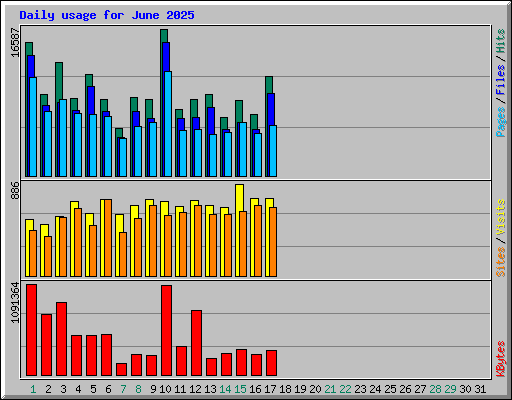Click day 29 on the x-axis
The width and height of the screenshot is (512, 400).
(x=450, y=389)
